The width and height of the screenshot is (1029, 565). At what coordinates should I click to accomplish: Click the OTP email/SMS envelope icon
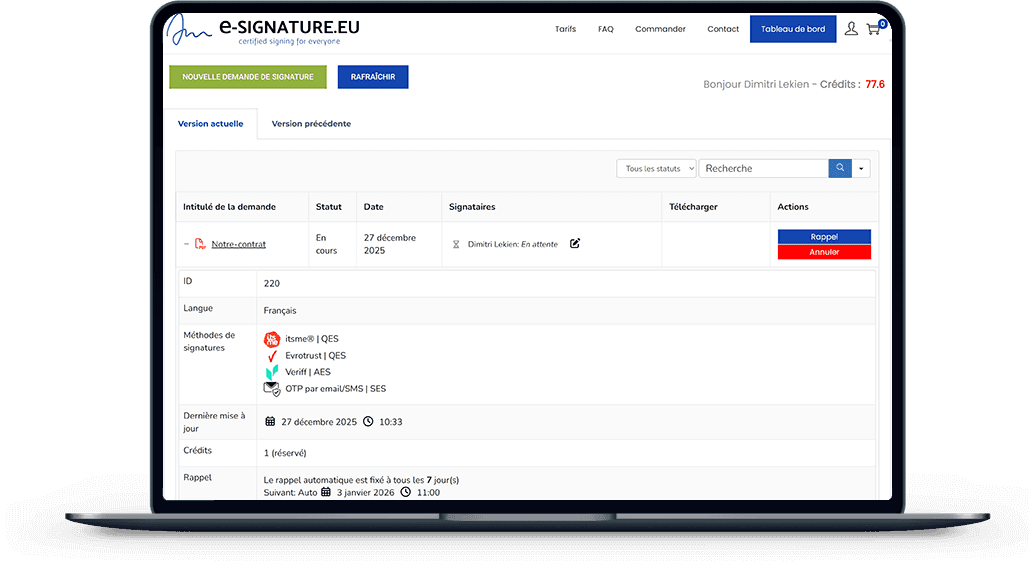click(x=271, y=389)
